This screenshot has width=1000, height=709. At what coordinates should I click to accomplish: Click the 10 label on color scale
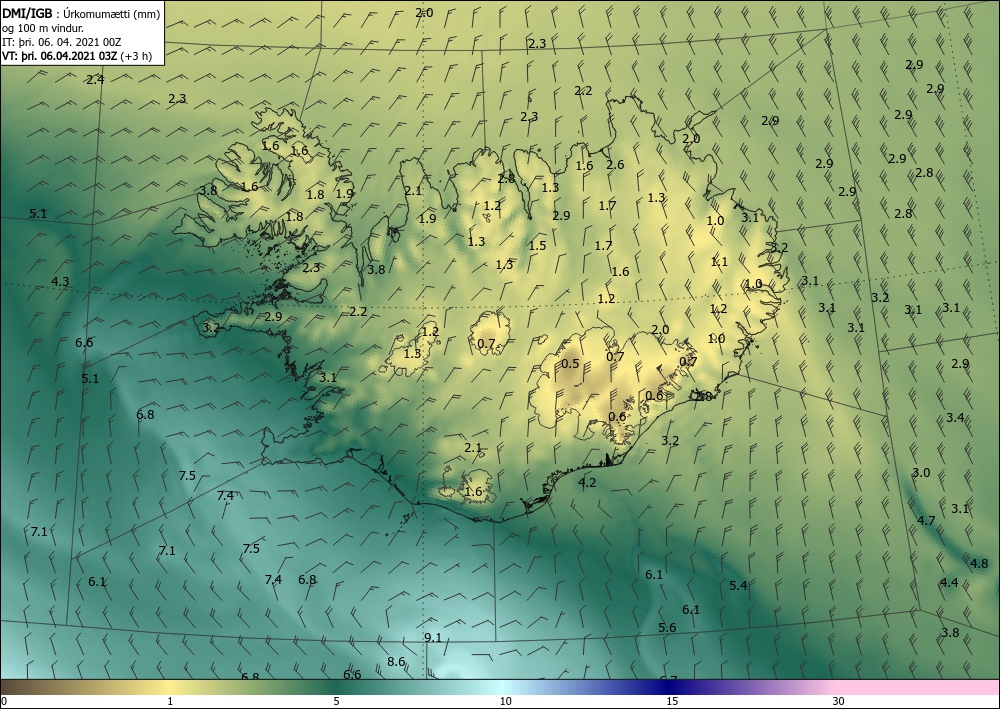tap(505, 701)
